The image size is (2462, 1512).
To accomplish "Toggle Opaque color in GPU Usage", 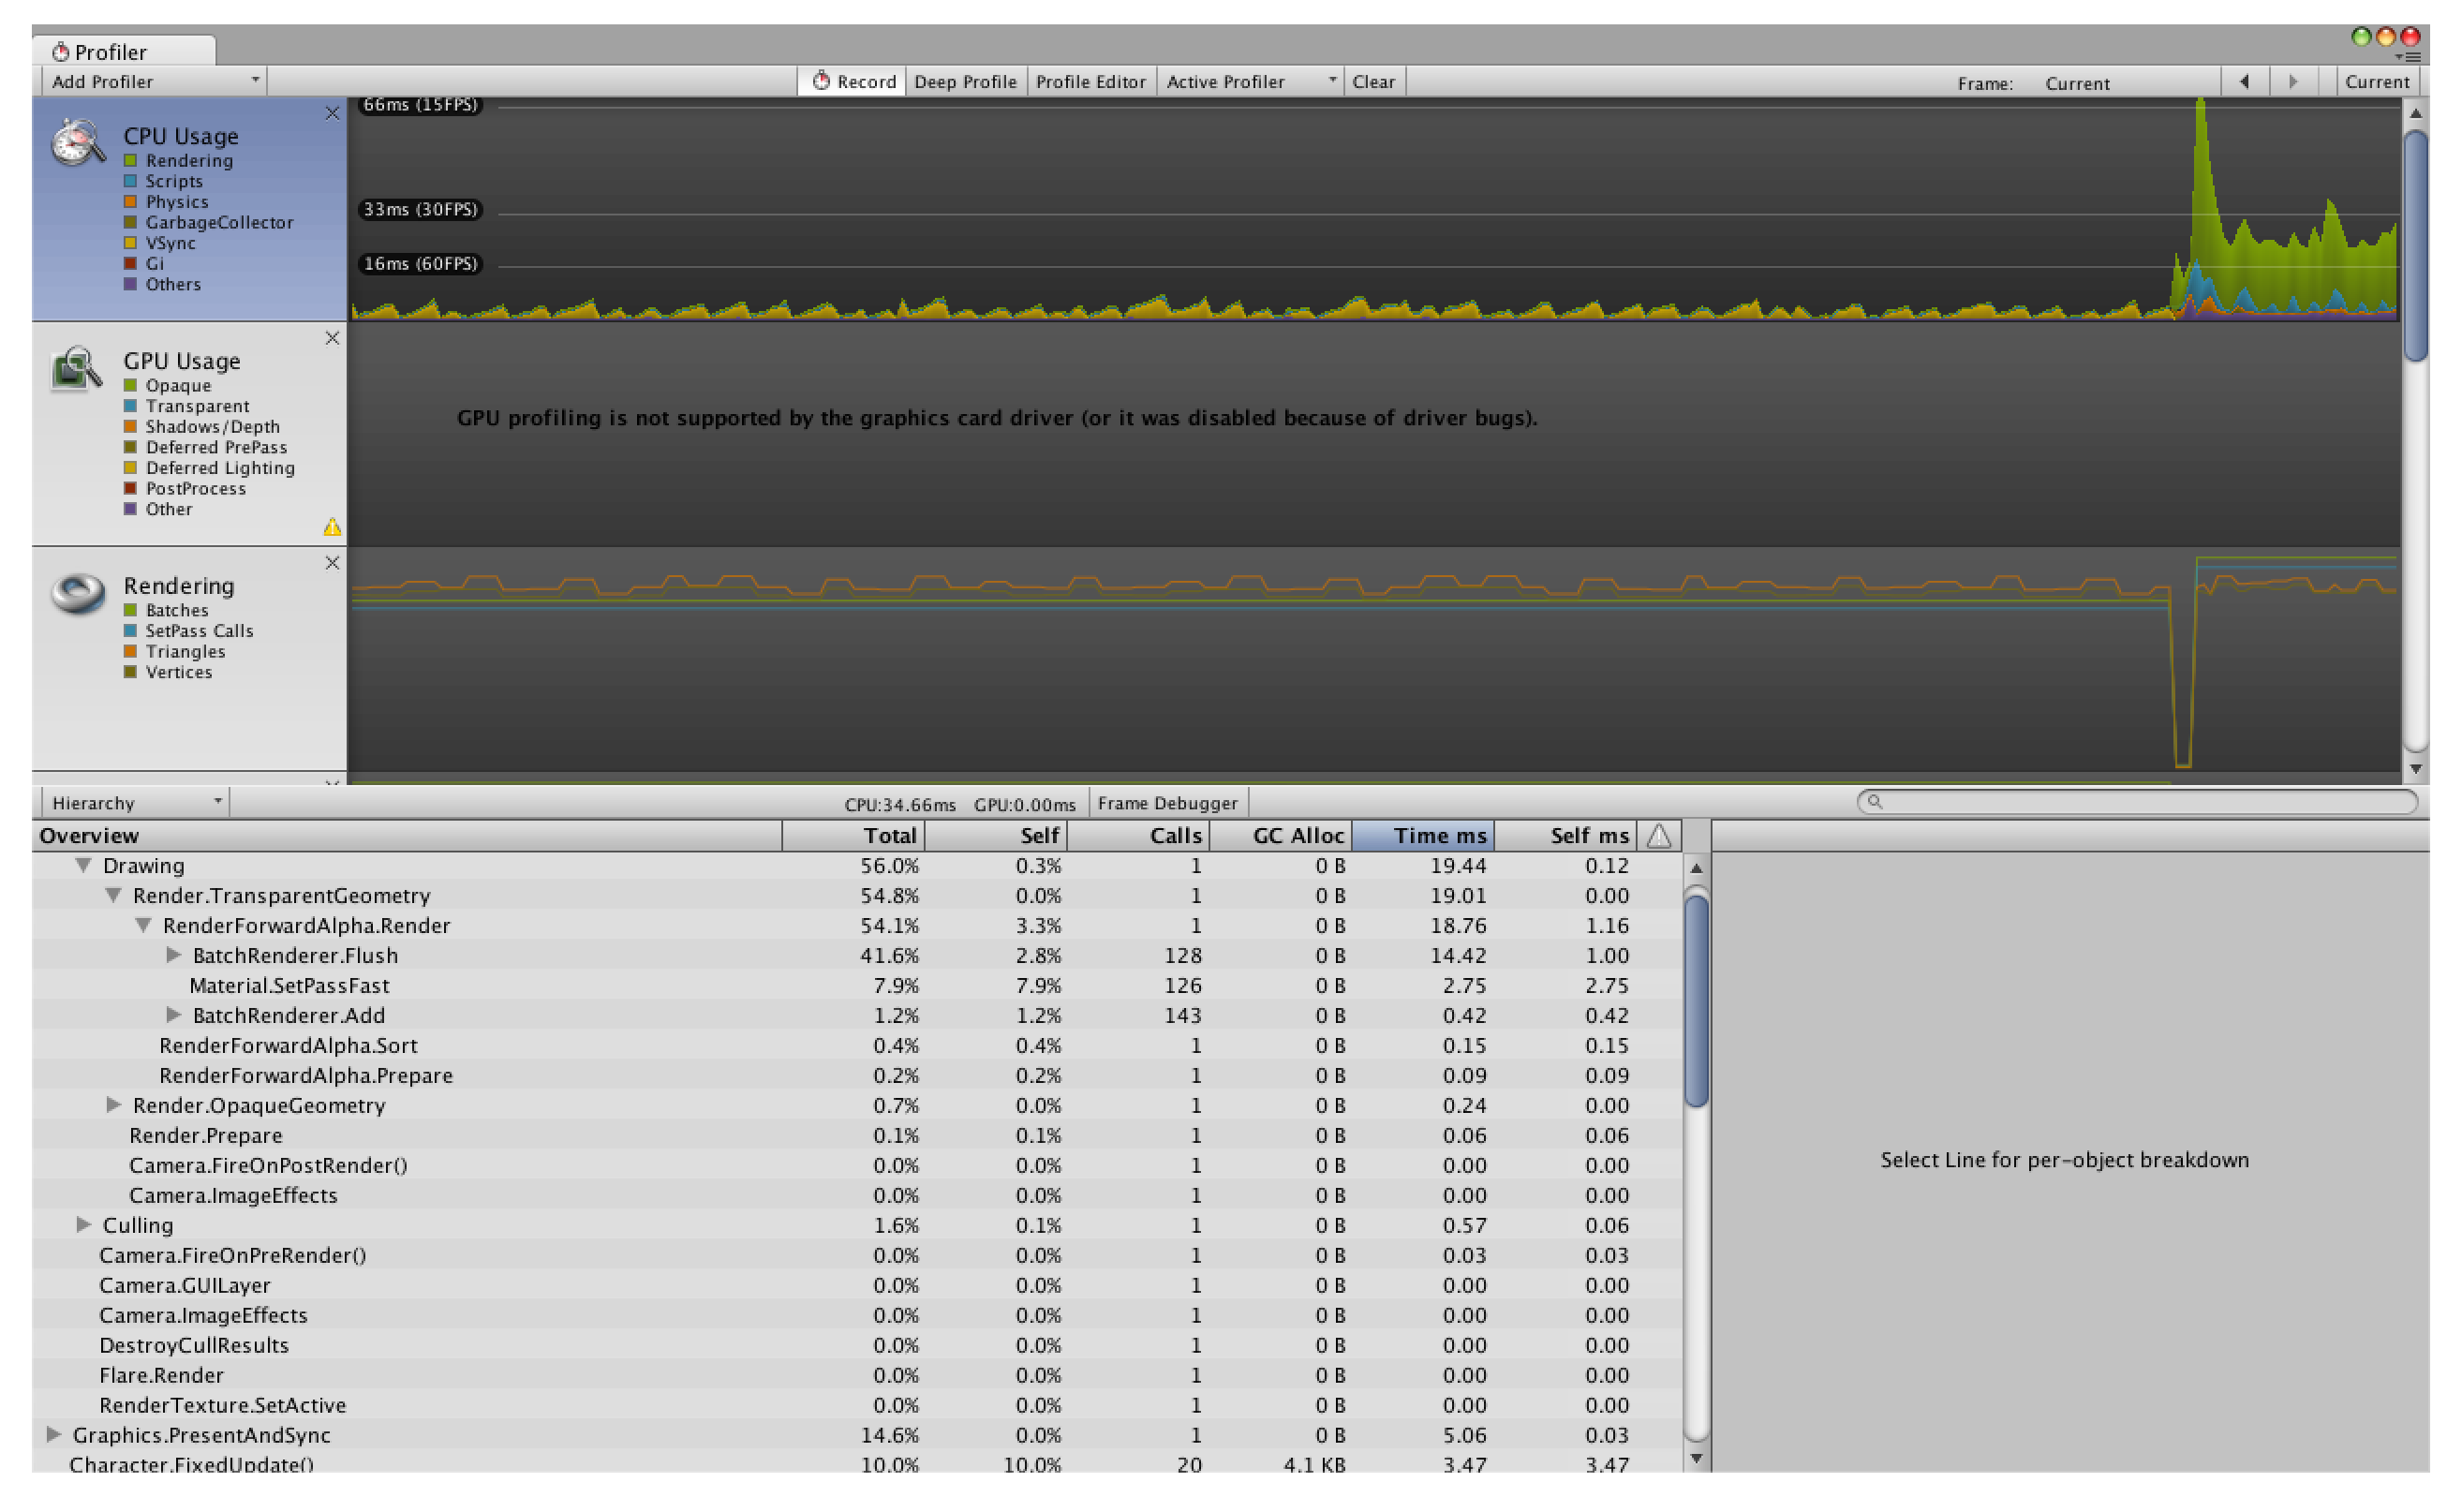I will [130, 386].
